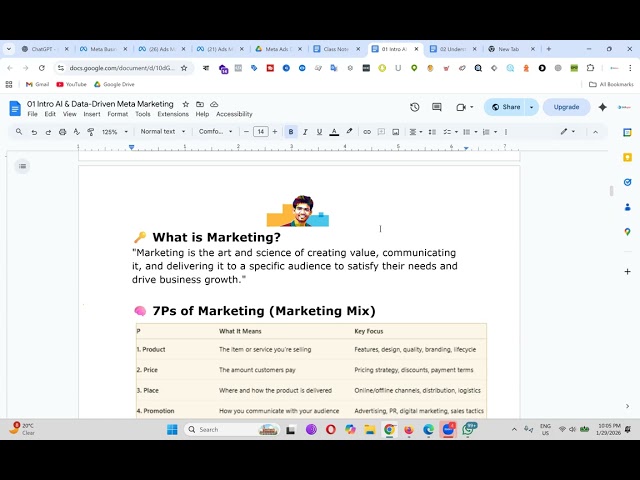
Task: Open the Move to folder icon
Action: pyautogui.click(x=200, y=104)
